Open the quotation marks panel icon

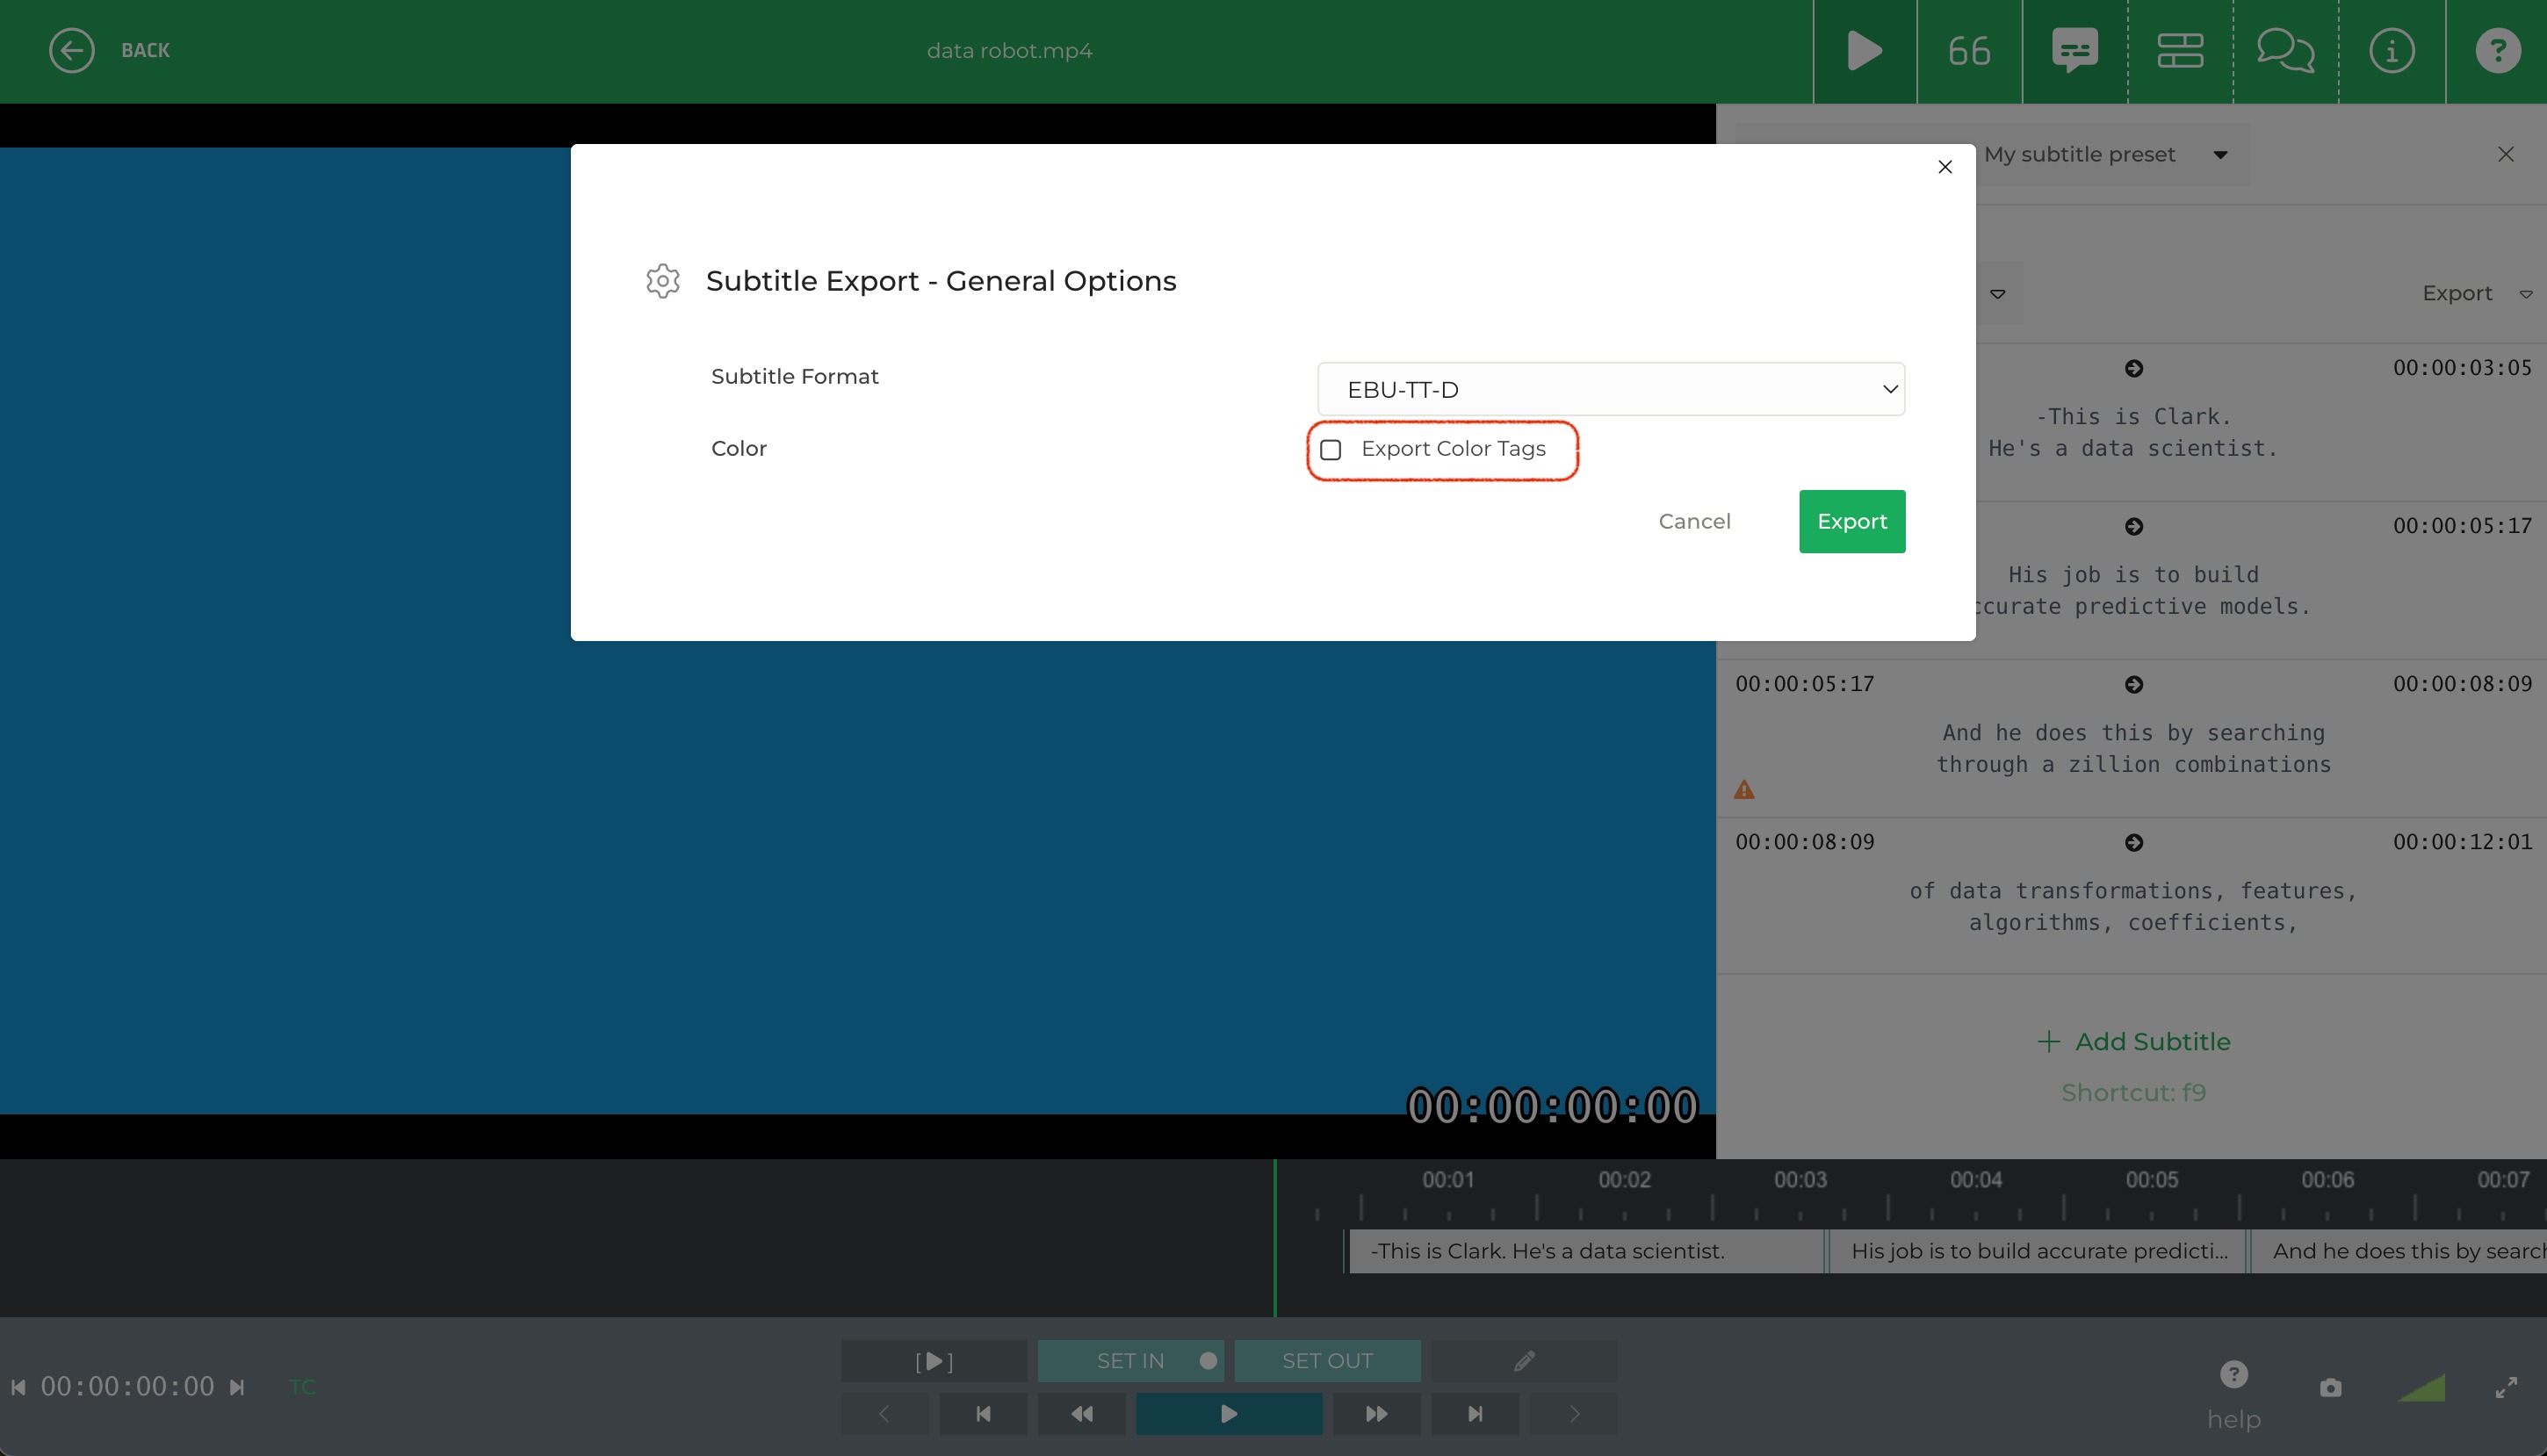1969,51
